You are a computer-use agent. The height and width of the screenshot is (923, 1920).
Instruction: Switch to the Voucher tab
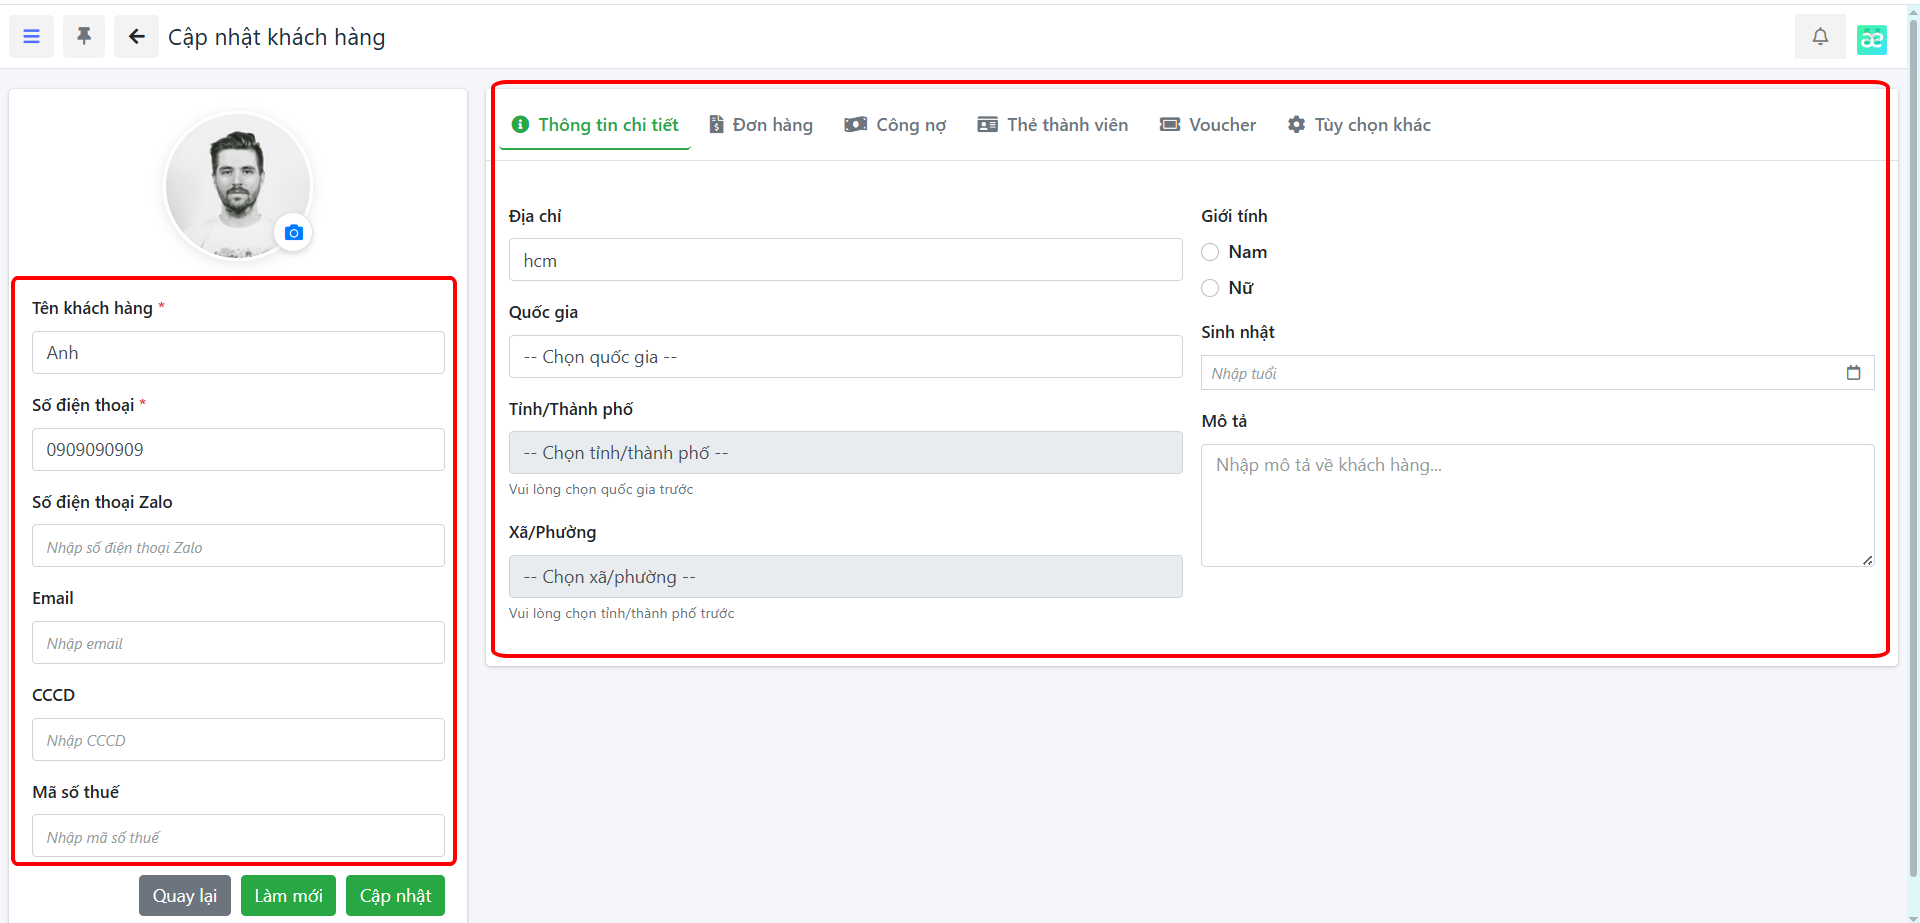pyautogui.click(x=1207, y=125)
